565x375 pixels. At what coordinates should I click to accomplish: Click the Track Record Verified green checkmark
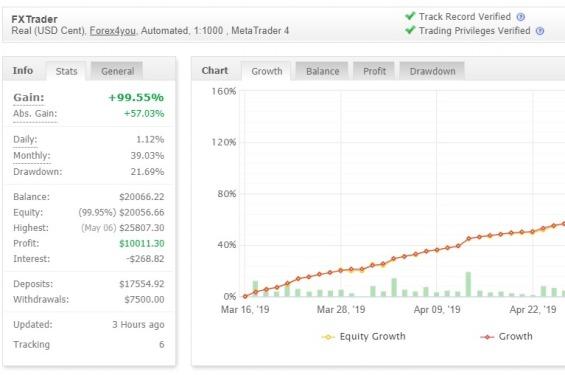[410, 16]
